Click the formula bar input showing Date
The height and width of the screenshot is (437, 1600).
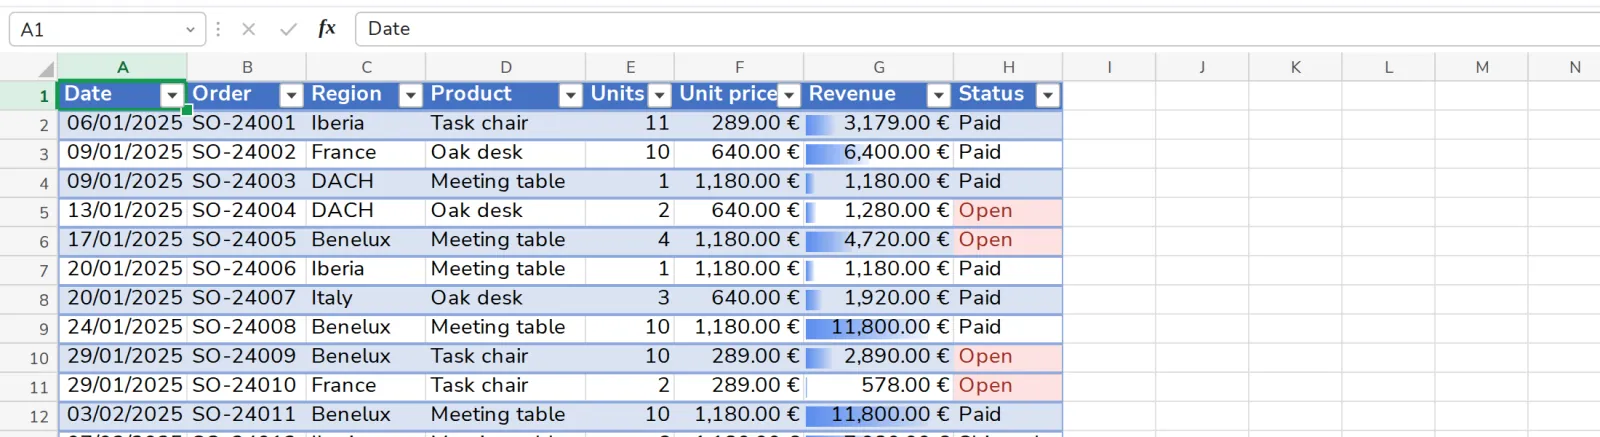pyautogui.click(x=977, y=29)
